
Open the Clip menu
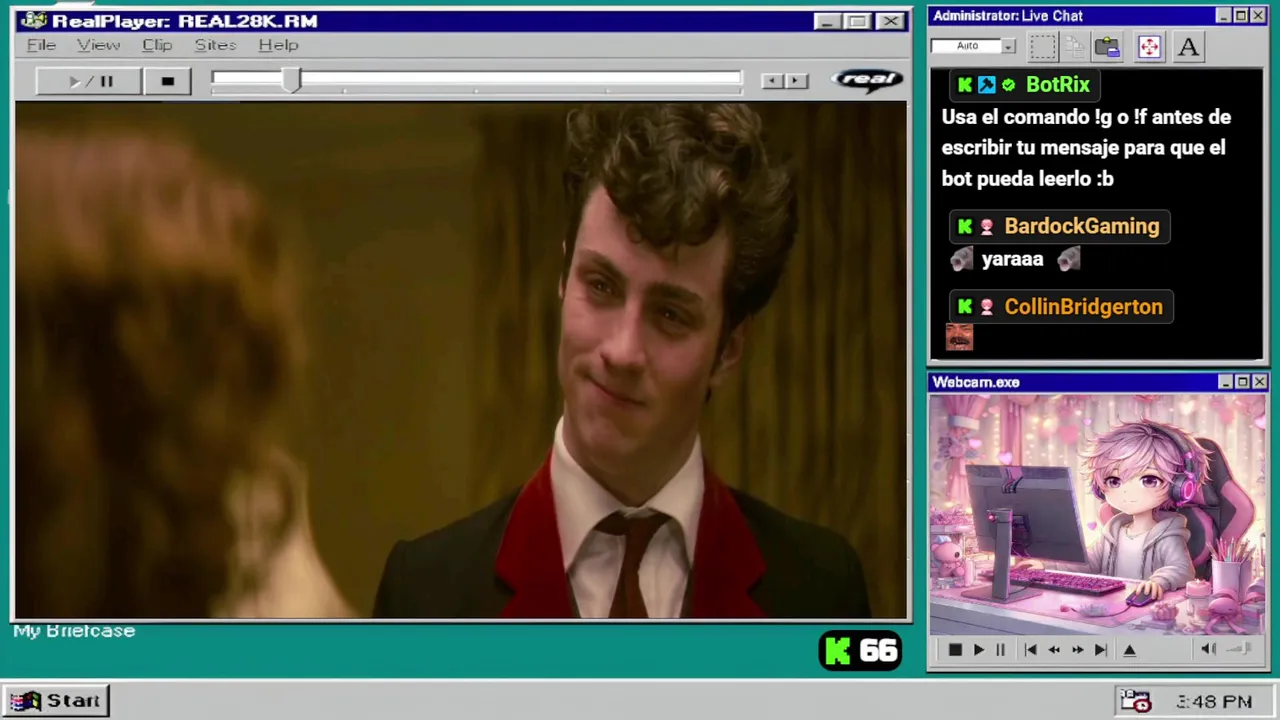tap(157, 45)
